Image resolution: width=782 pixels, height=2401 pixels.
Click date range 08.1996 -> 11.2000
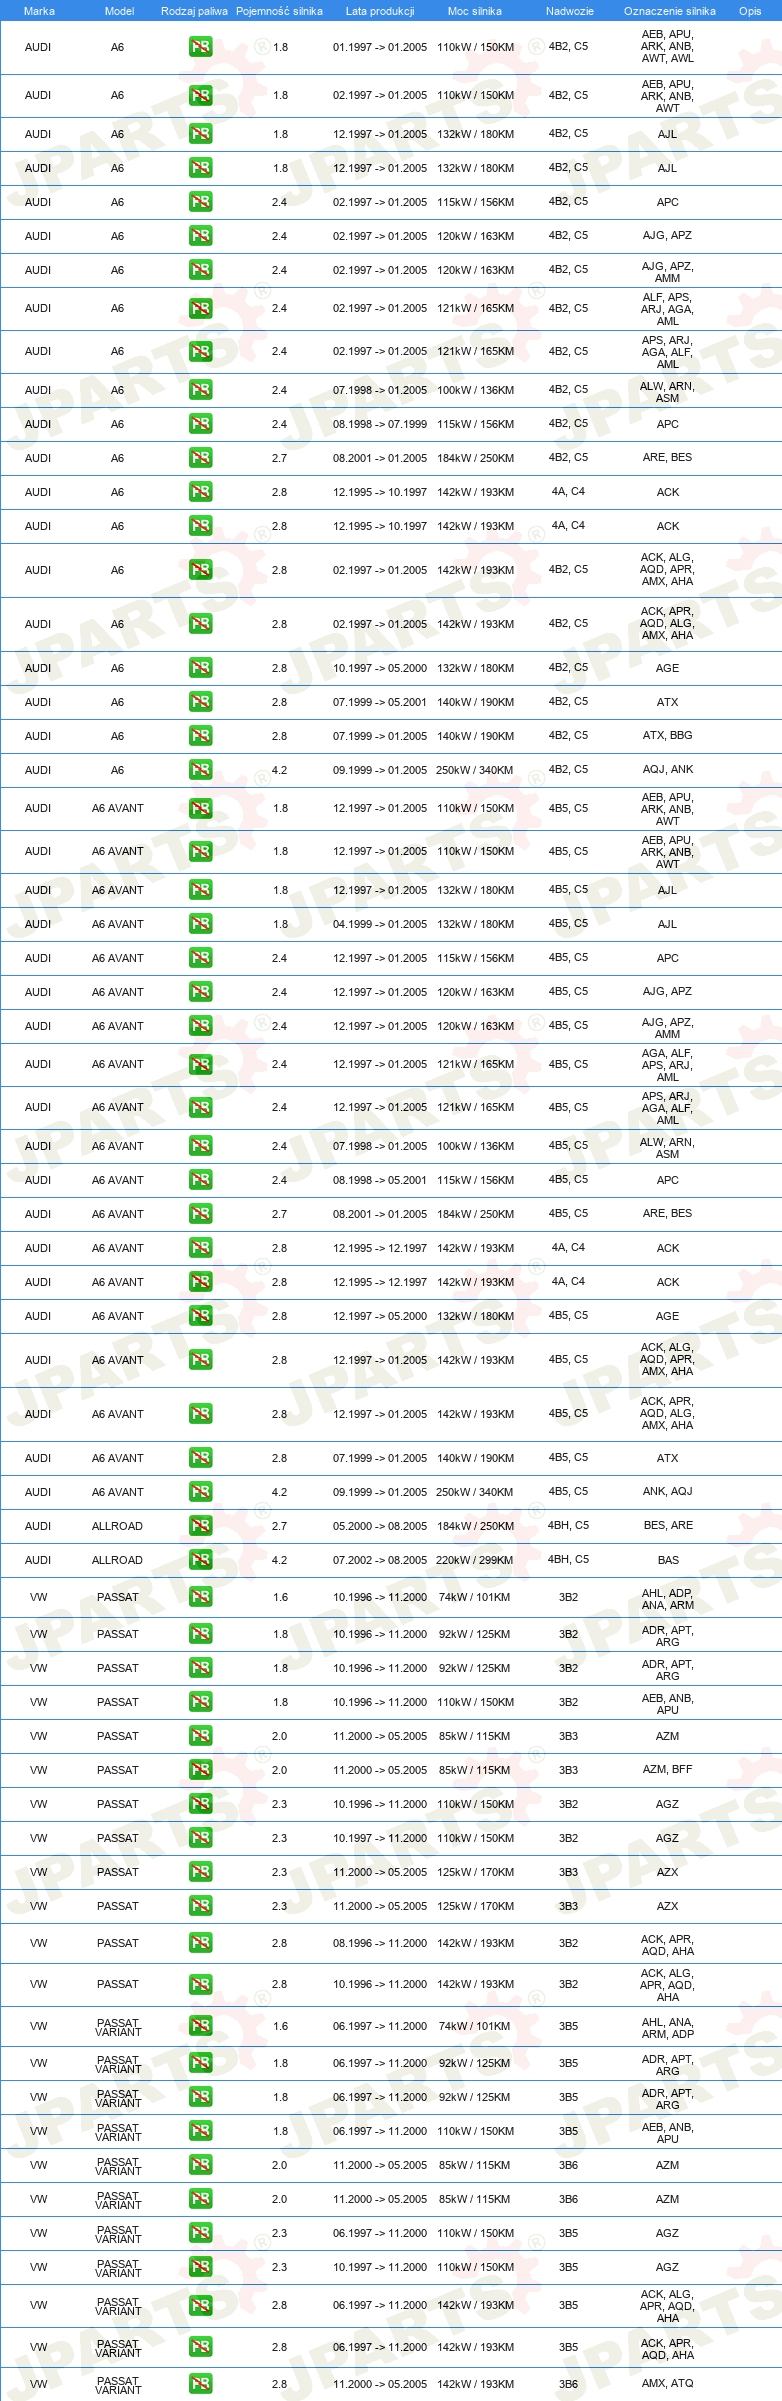tap(380, 1943)
